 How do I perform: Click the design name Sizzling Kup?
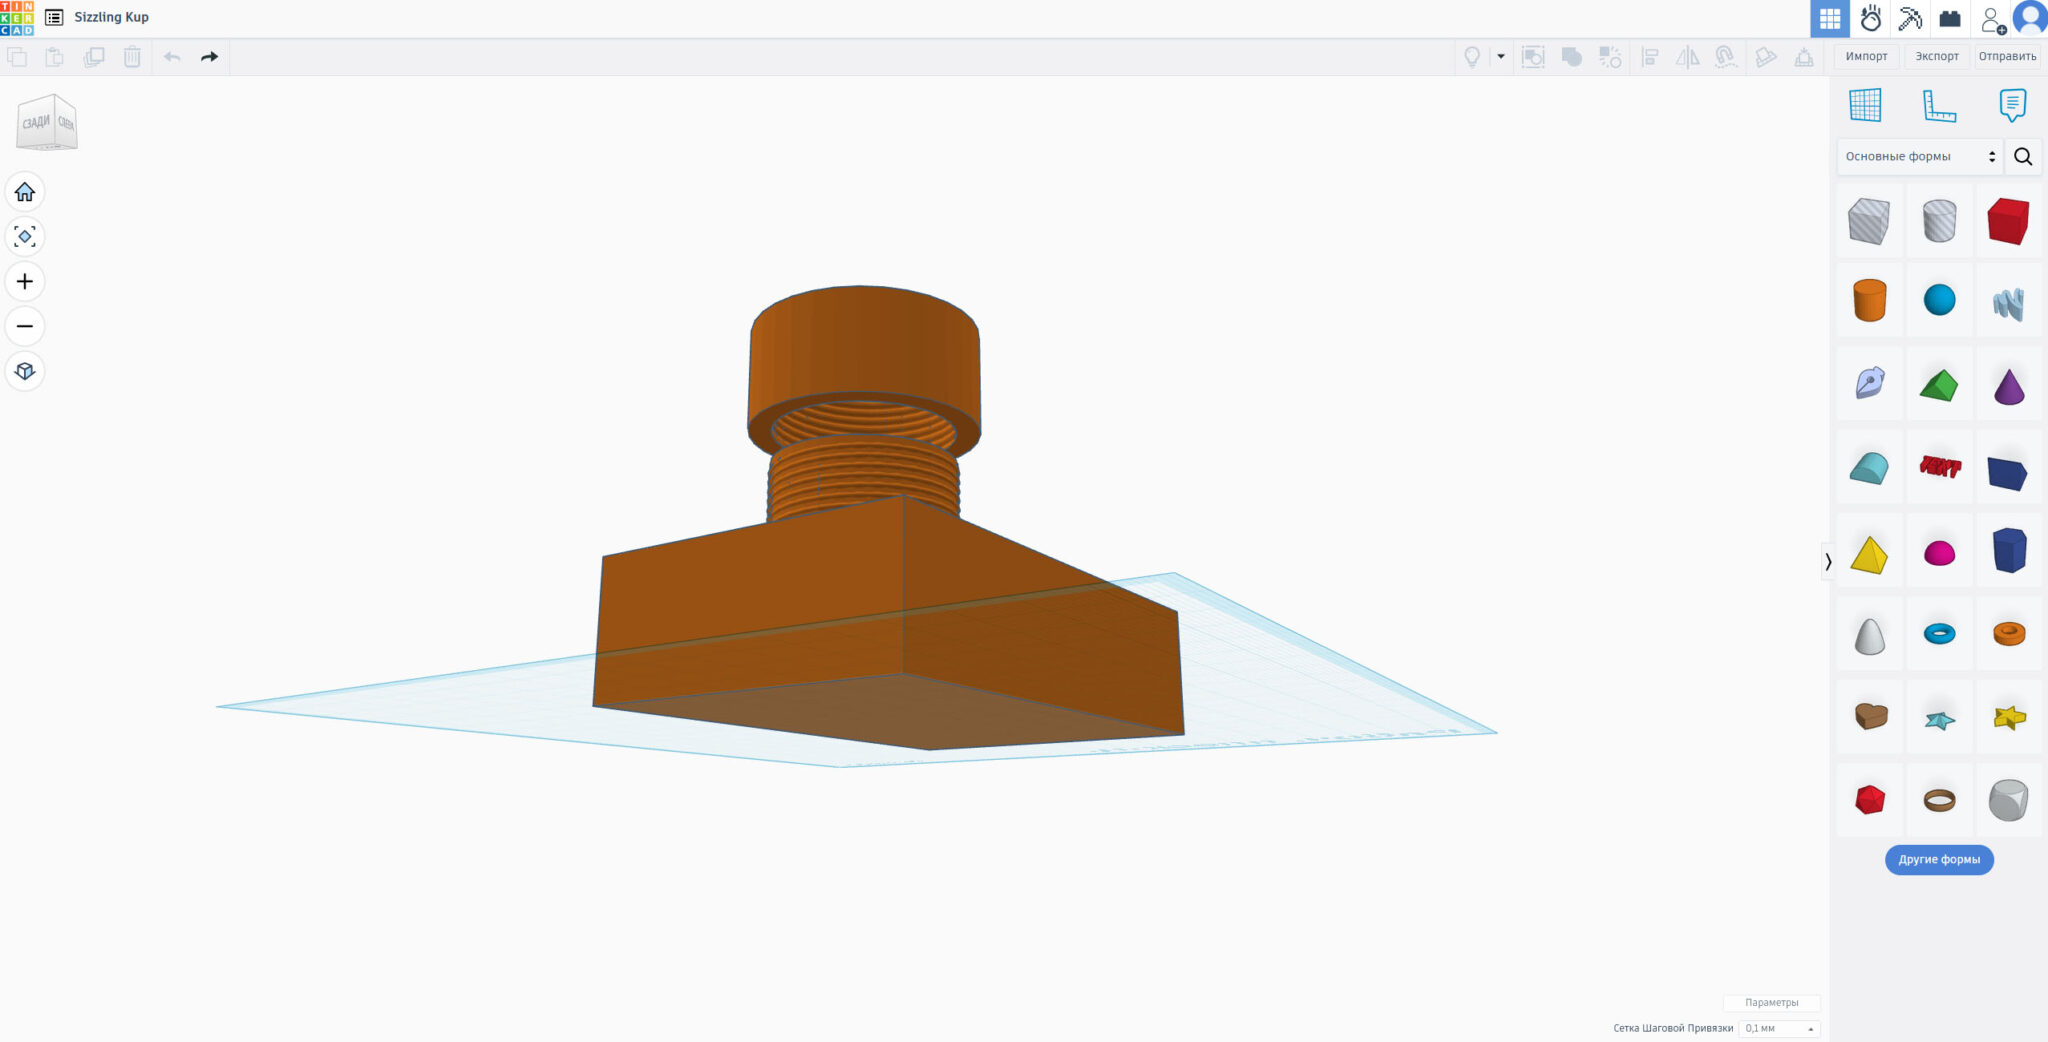tap(111, 17)
